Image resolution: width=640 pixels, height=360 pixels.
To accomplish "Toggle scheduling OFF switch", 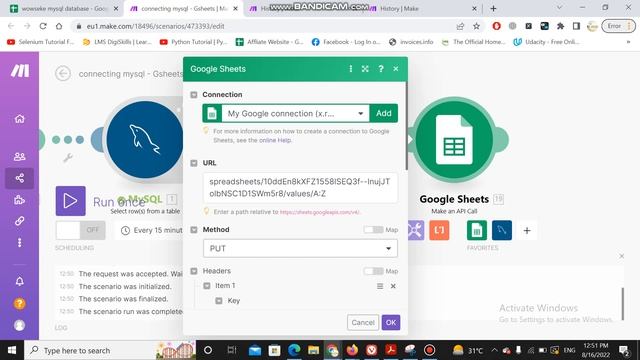I will point(80,230).
